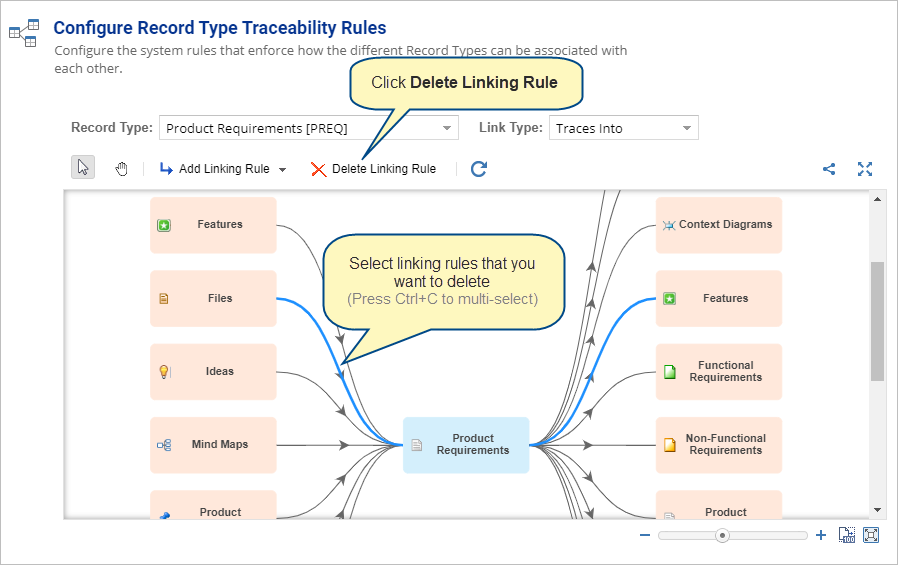Viewport: 898px width, 565px height.
Task: Click the zoom slider handle
Action: pos(722,536)
